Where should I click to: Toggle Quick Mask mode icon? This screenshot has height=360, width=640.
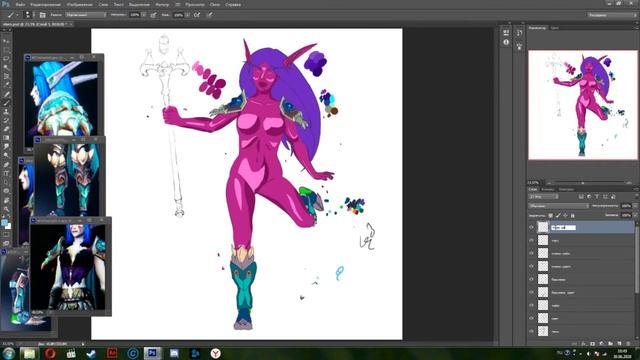6,235
